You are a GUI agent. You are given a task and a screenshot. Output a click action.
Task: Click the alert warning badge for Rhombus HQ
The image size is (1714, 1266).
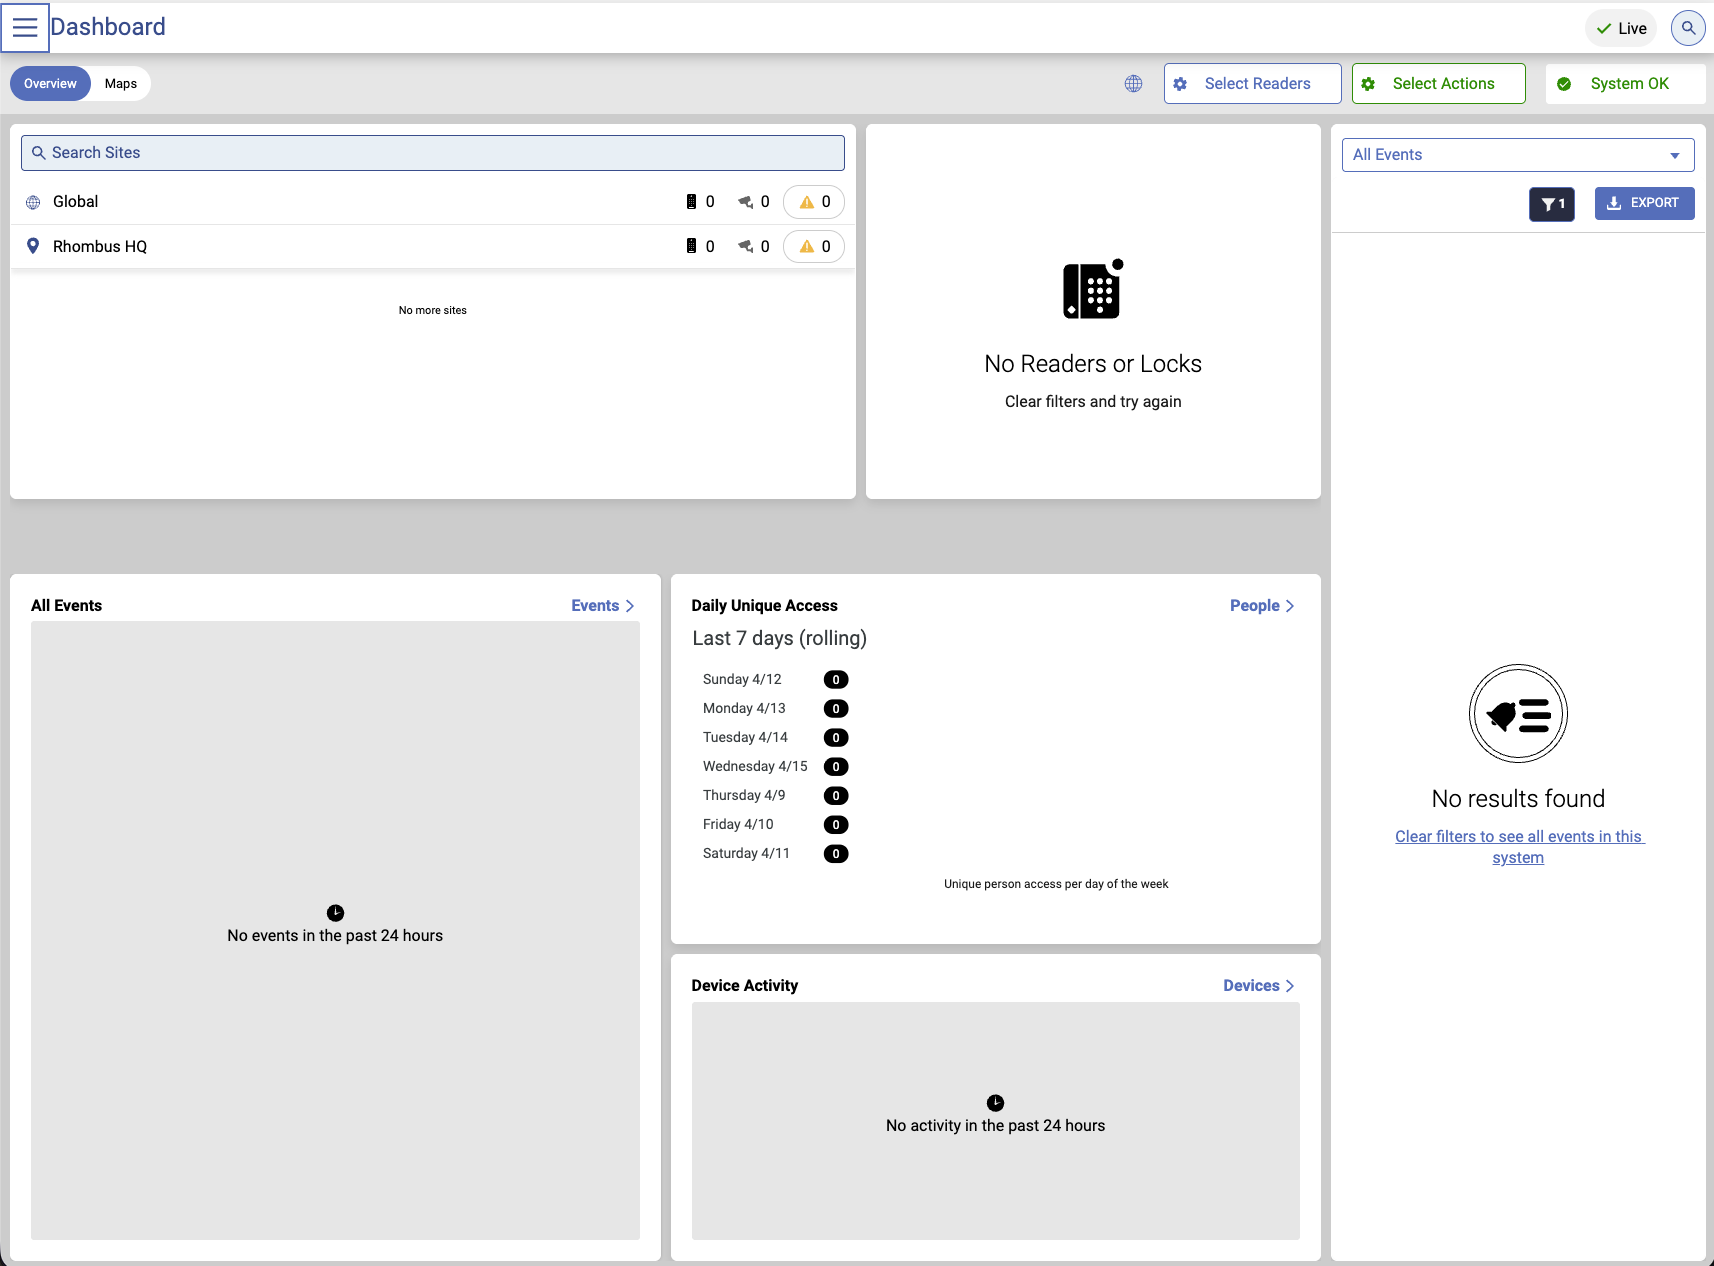tap(813, 247)
